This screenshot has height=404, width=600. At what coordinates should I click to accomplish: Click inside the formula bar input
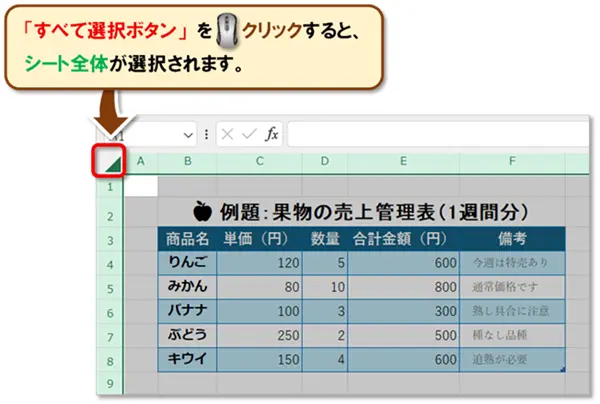click(438, 134)
